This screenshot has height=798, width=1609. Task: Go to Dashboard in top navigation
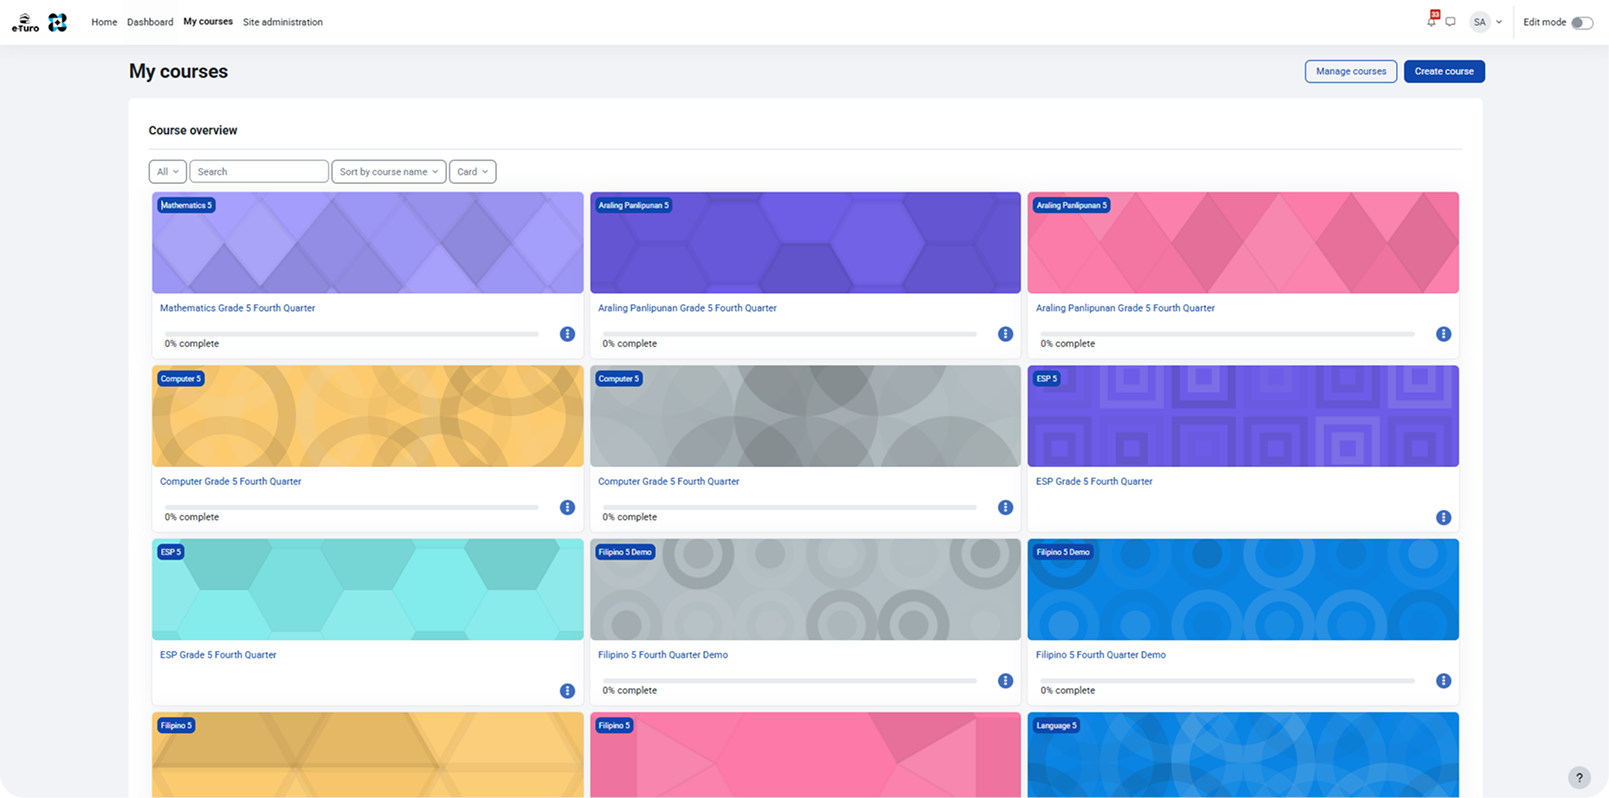[x=150, y=22]
